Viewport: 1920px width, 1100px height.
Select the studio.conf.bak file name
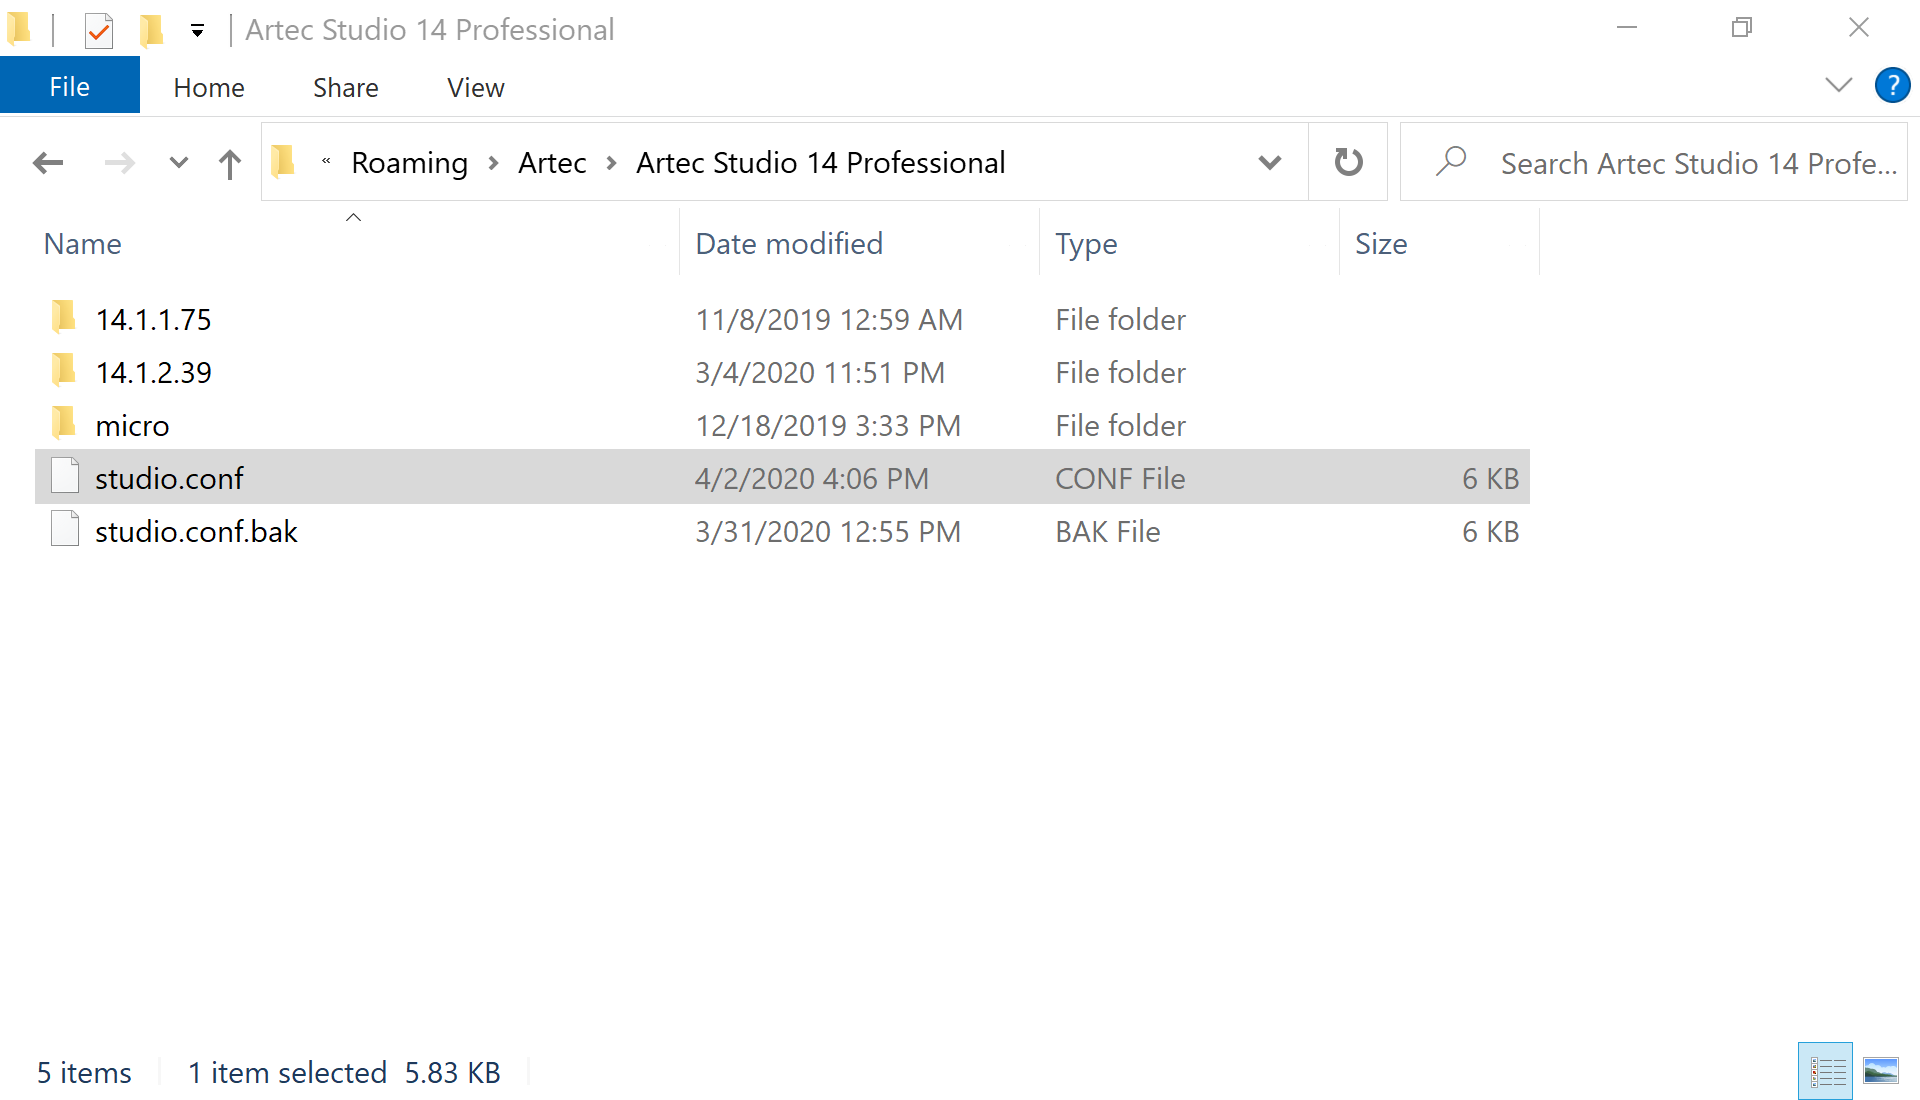coord(196,532)
